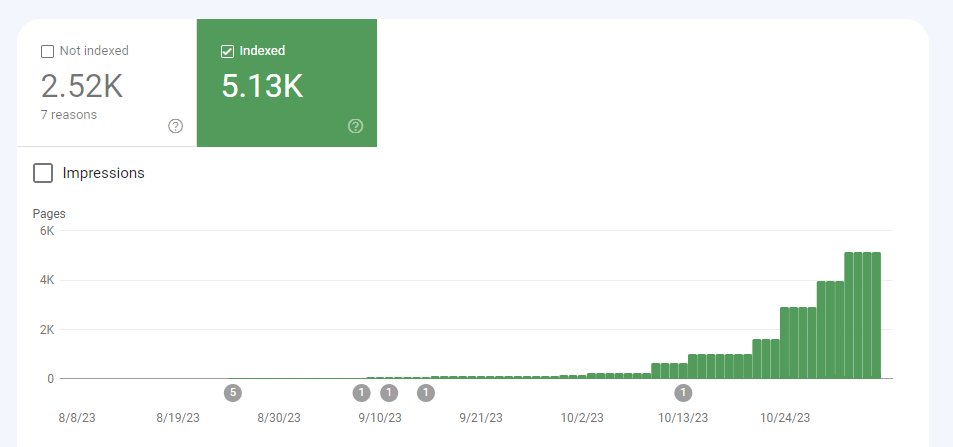Screen dimensions: 953x447
Task: Enable the Not indexed checkbox
Action: [x=47, y=52]
